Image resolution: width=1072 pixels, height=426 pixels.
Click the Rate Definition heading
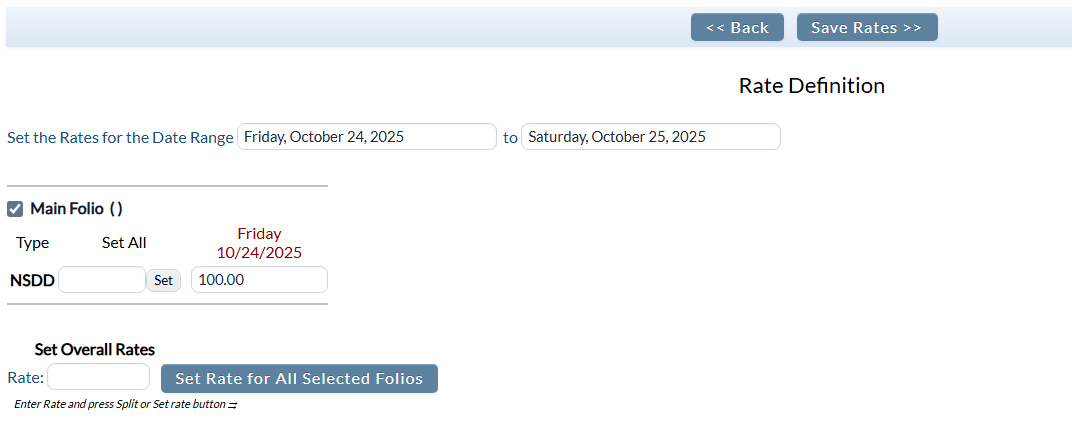811,86
